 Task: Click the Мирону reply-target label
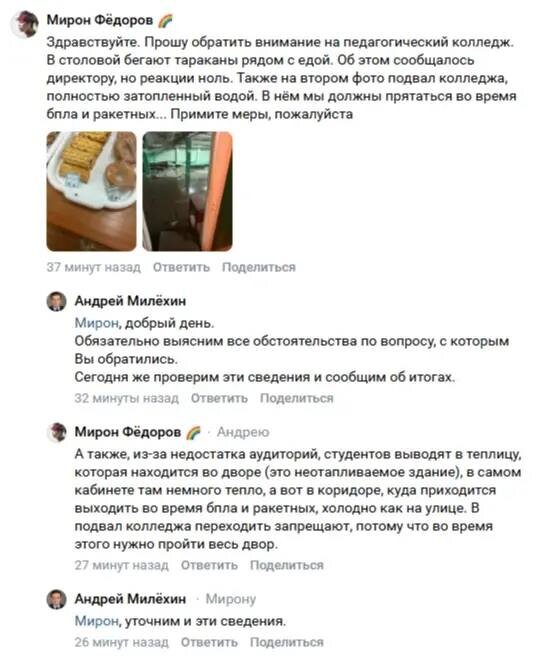pyautogui.click(x=231, y=599)
